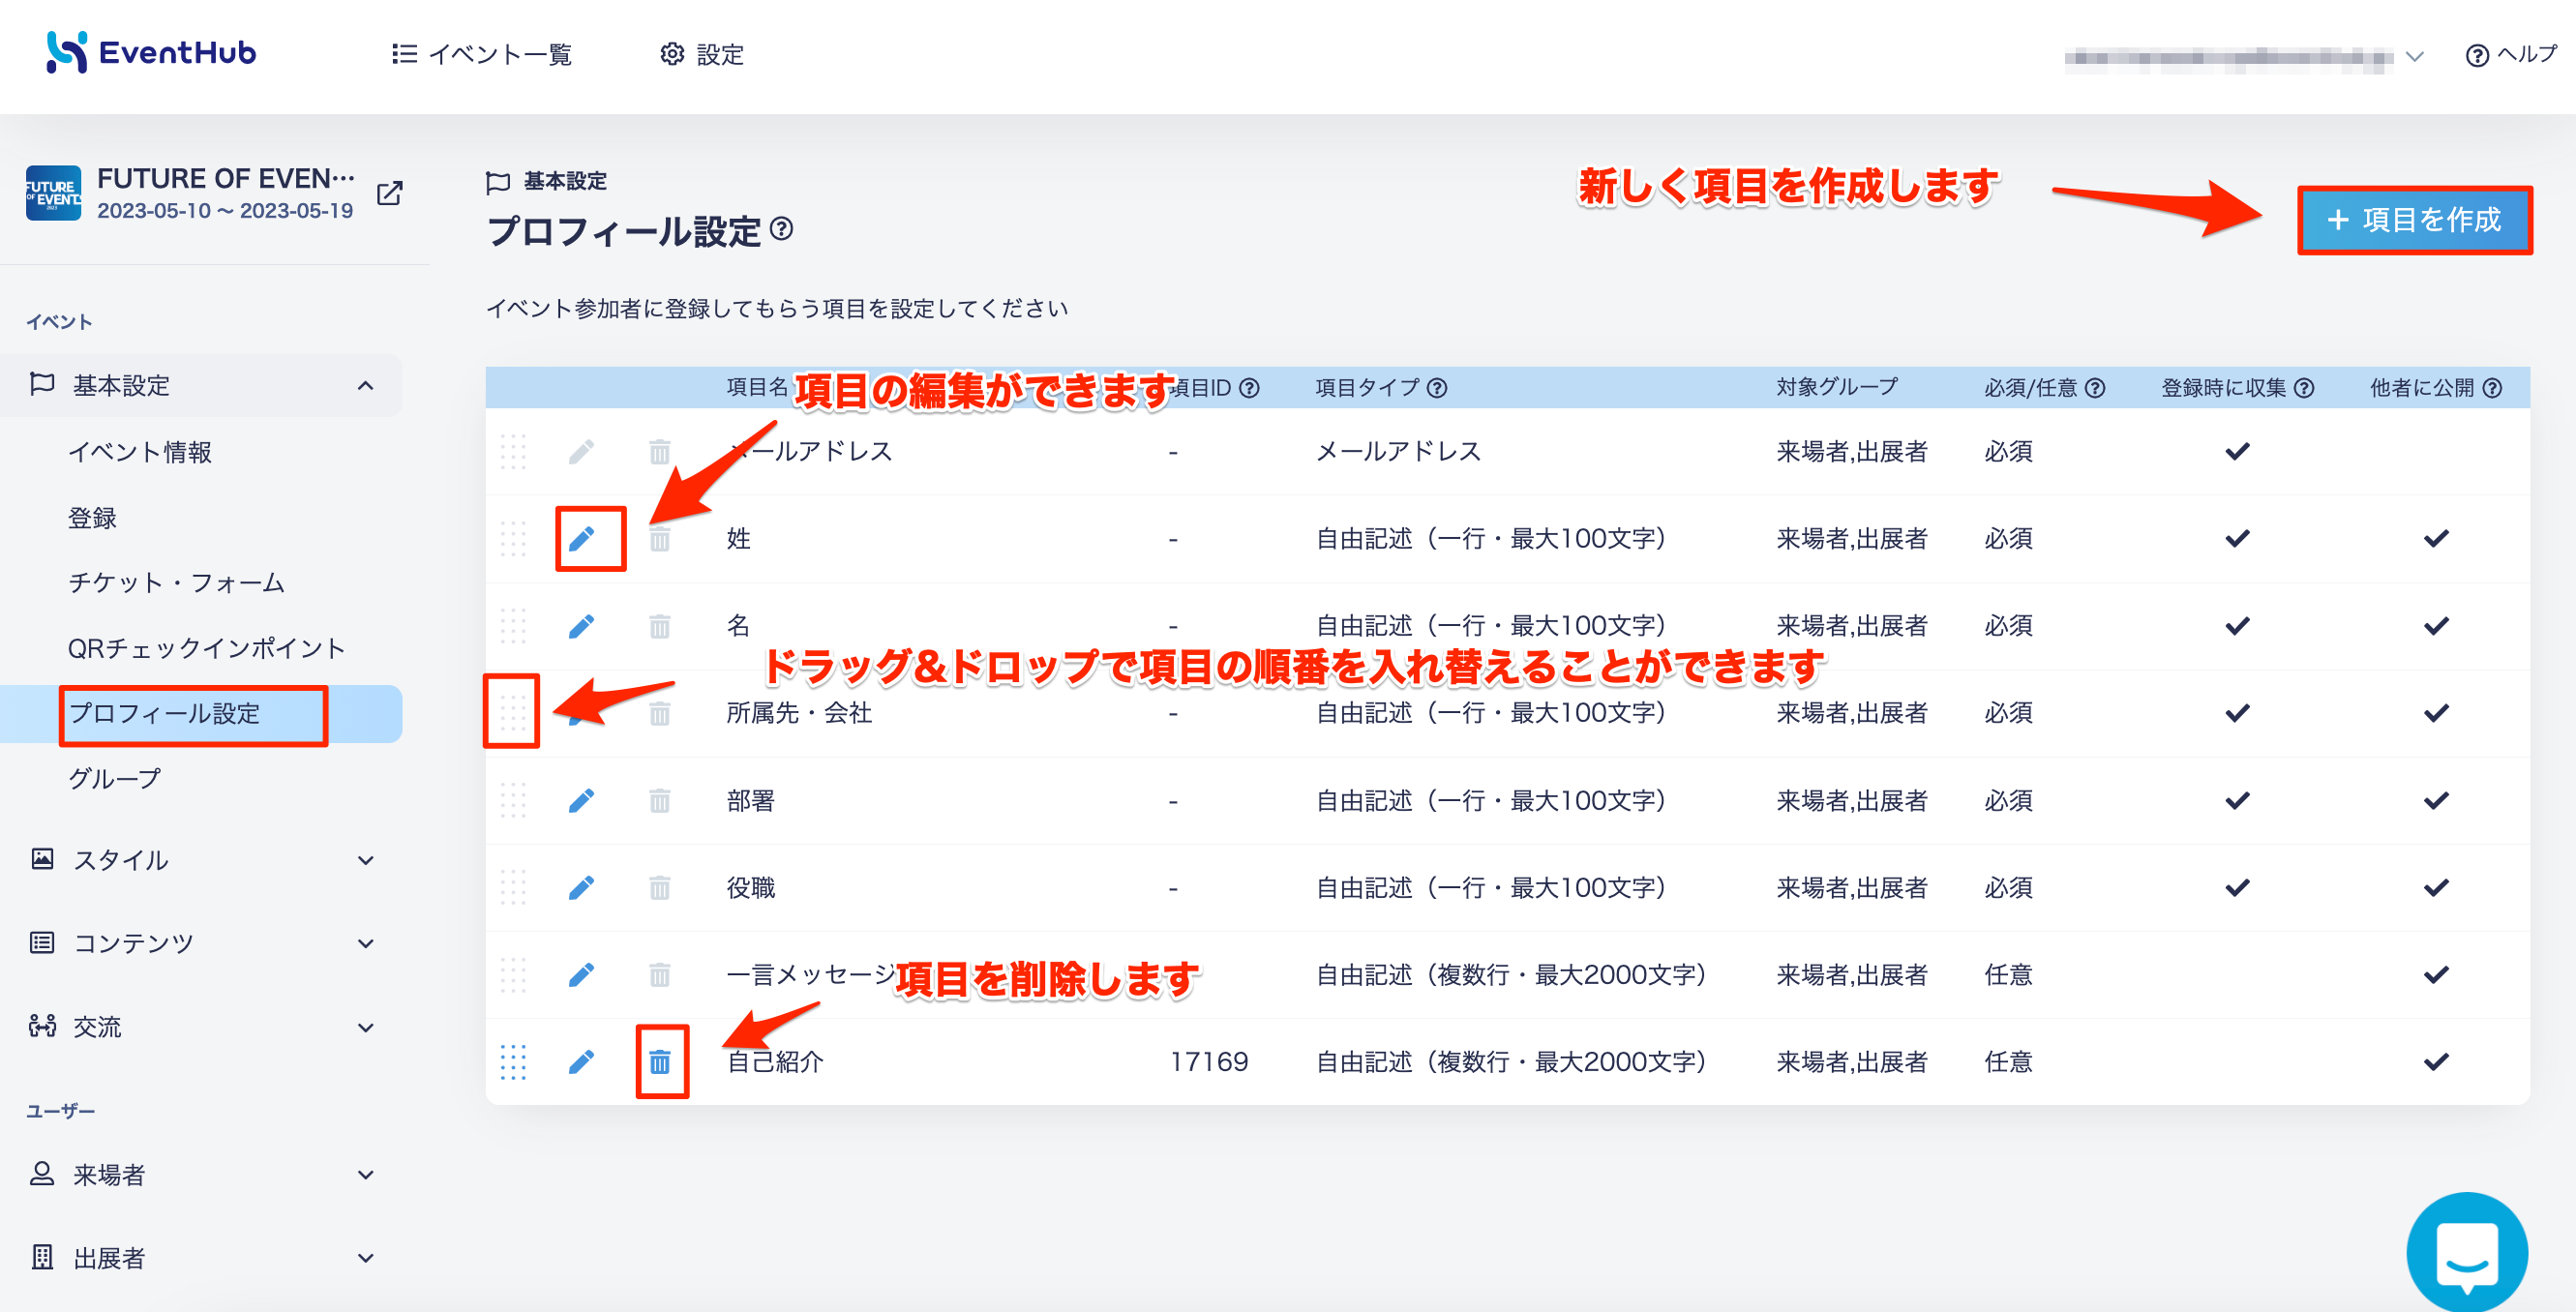This screenshot has height=1312, width=2576.
Task: Click the pencil edit icon for 姓 row
Action: click(581, 539)
